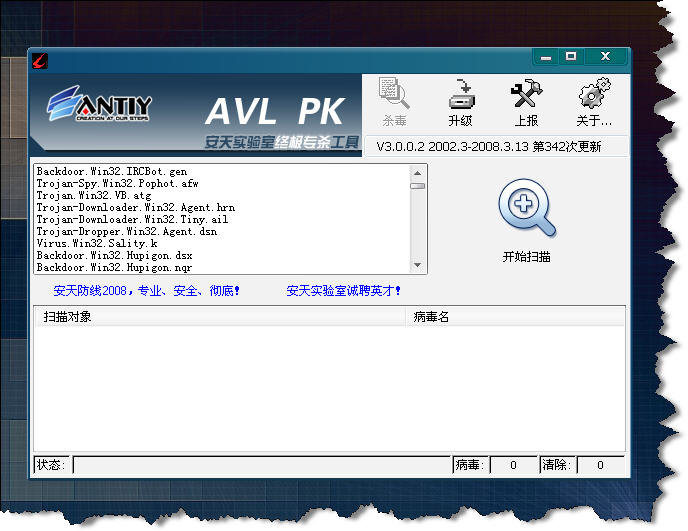The width and height of the screenshot is (688, 531).
Task: Minimize the AVL PK window
Action: 546,57
